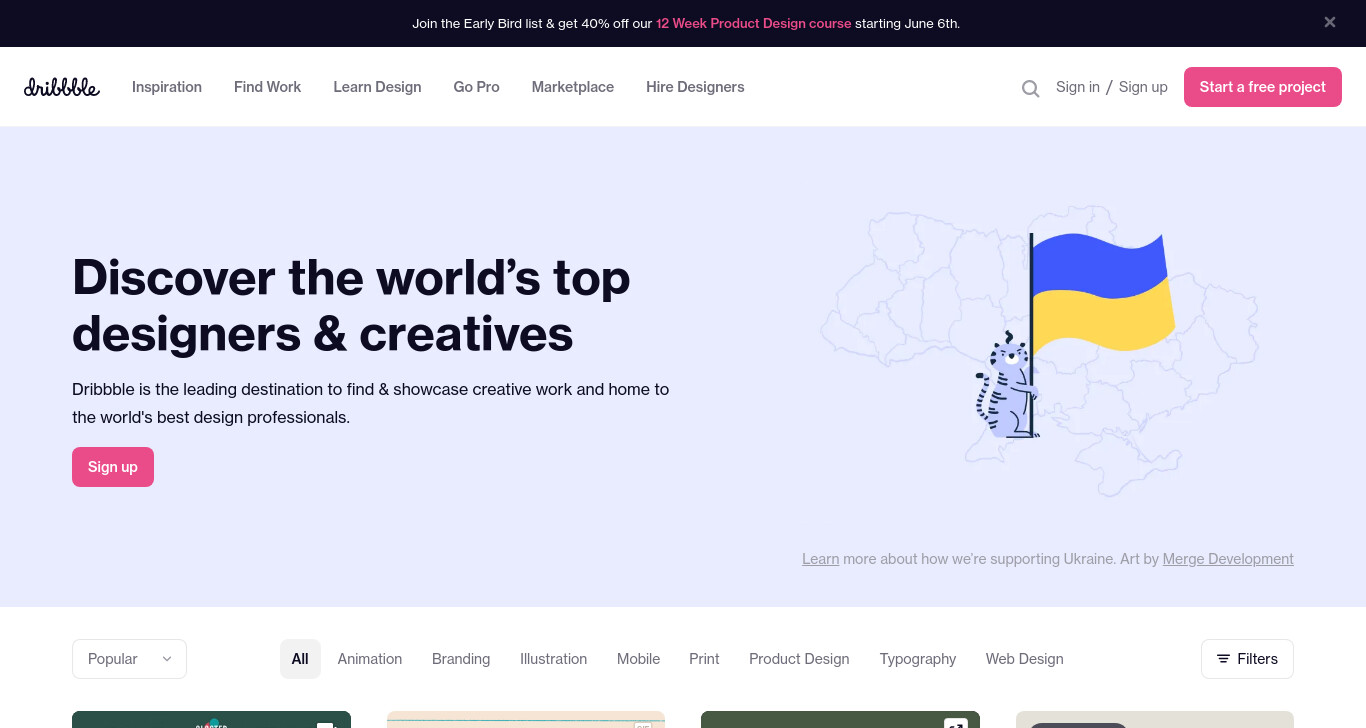Select the Mobile category
The image size is (1366, 728).
[x=638, y=659]
